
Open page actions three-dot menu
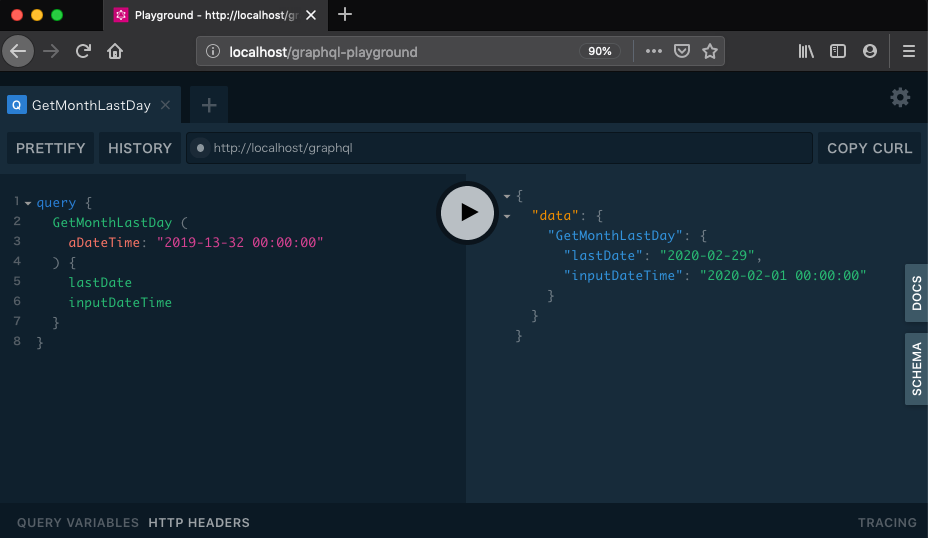pos(654,51)
